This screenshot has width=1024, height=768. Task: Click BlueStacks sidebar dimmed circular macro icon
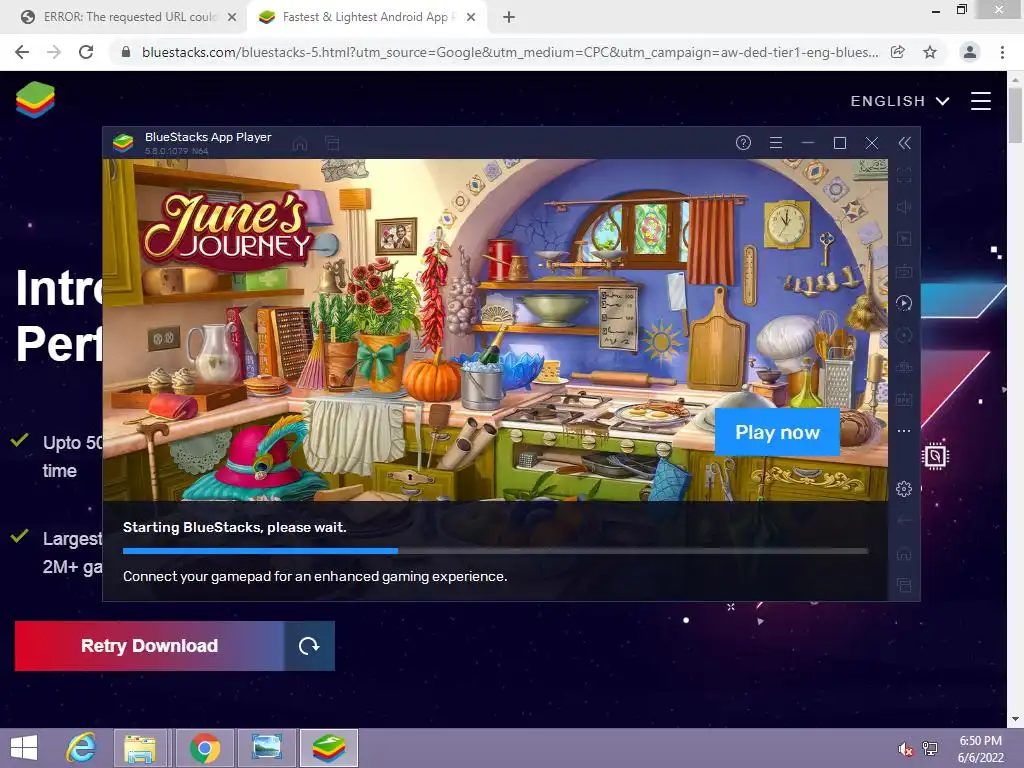click(x=904, y=335)
